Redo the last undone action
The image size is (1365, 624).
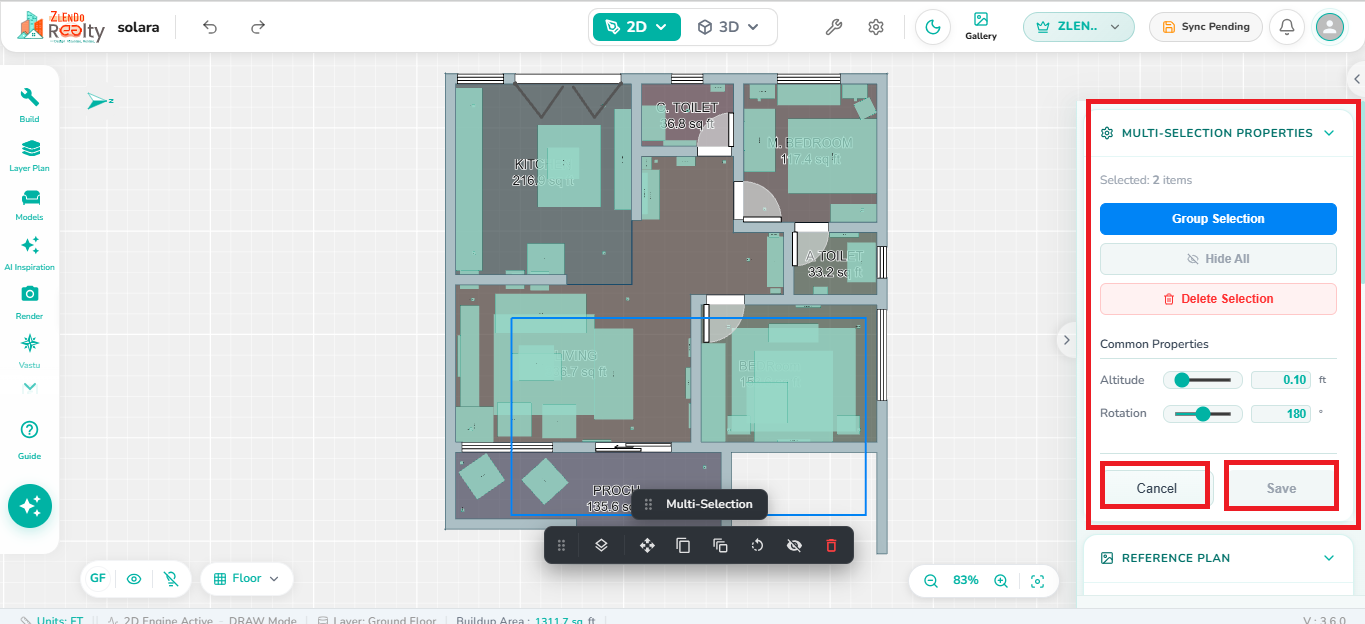258,27
